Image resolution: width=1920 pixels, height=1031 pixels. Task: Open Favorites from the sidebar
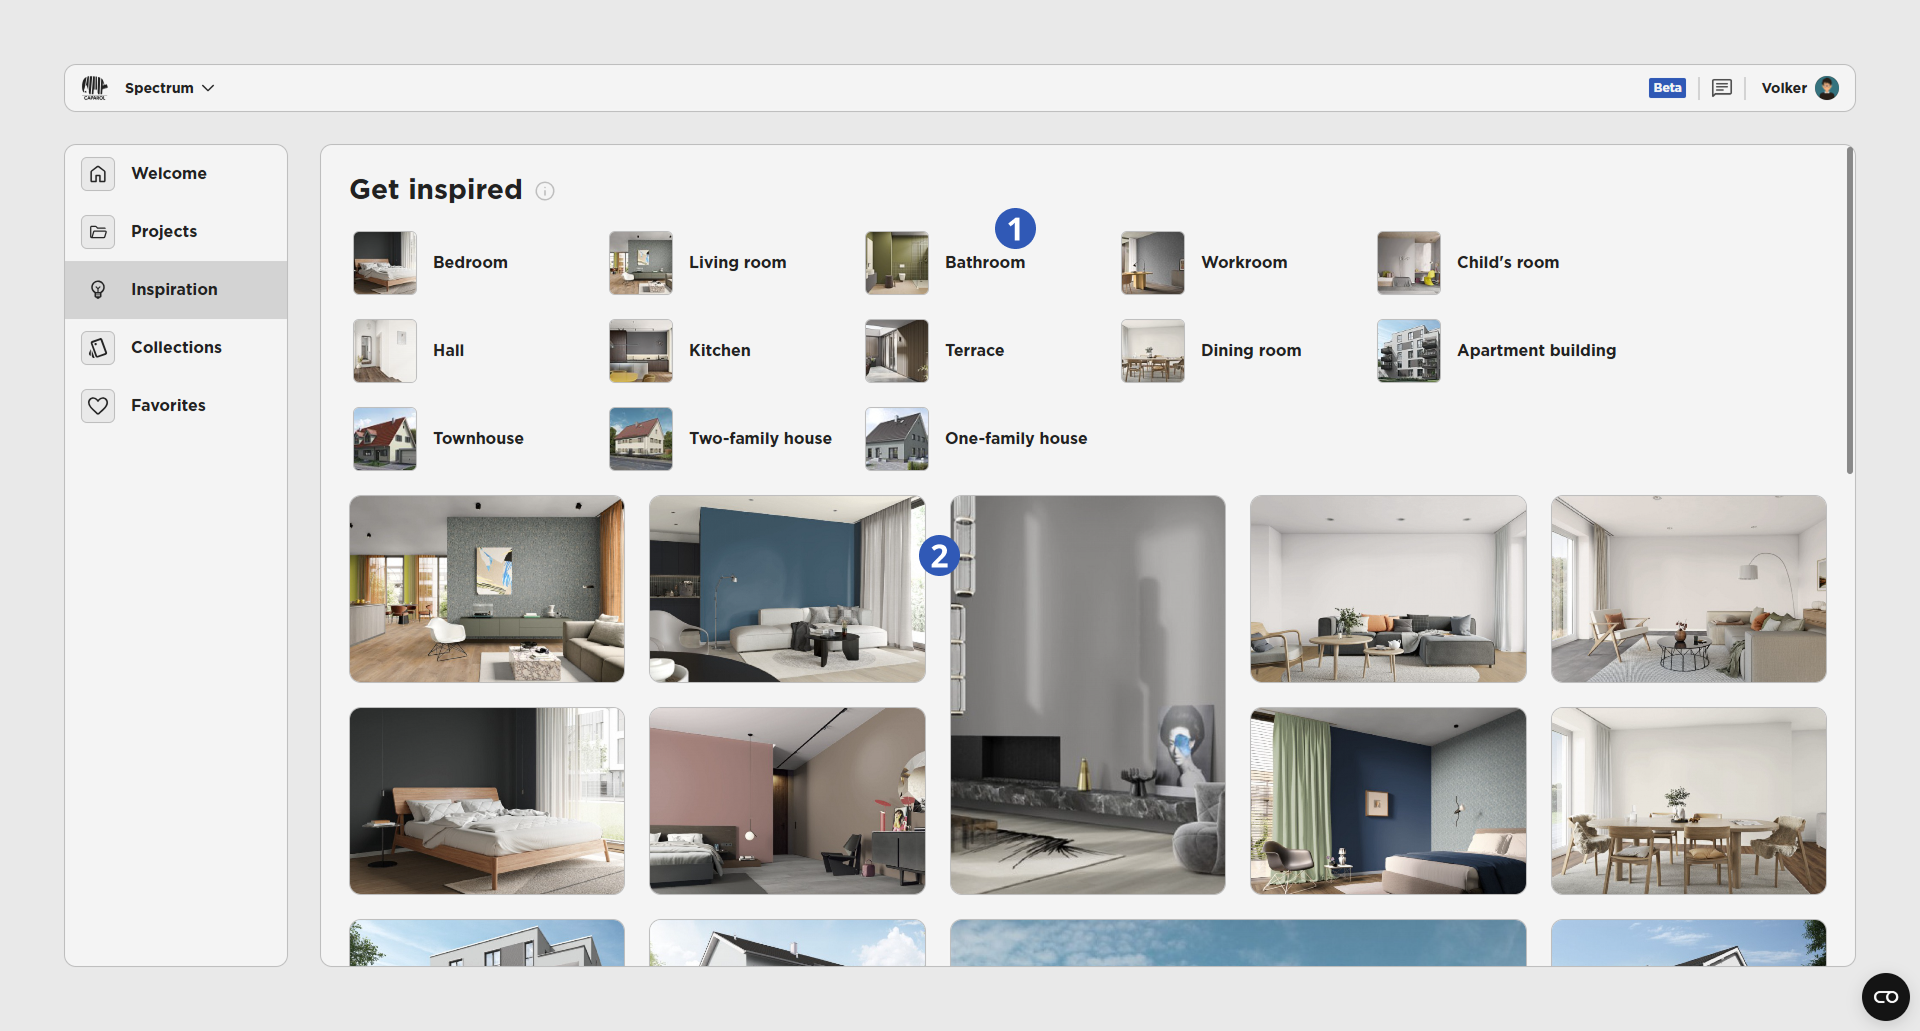click(x=168, y=406)
